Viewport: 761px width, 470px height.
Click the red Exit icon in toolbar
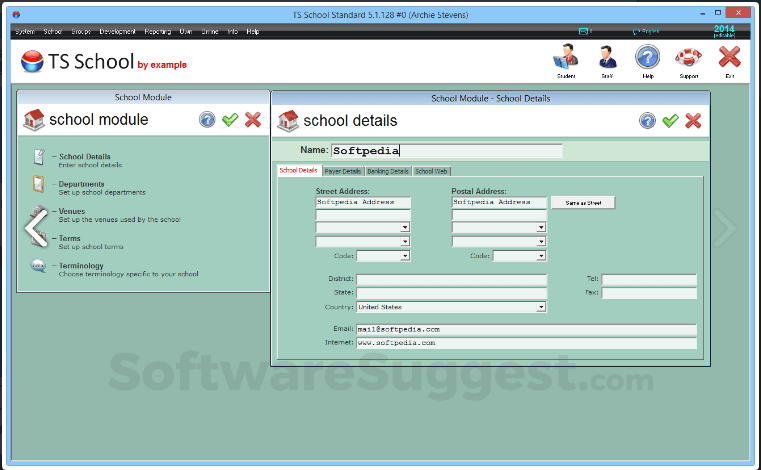(x=729, y=57)
